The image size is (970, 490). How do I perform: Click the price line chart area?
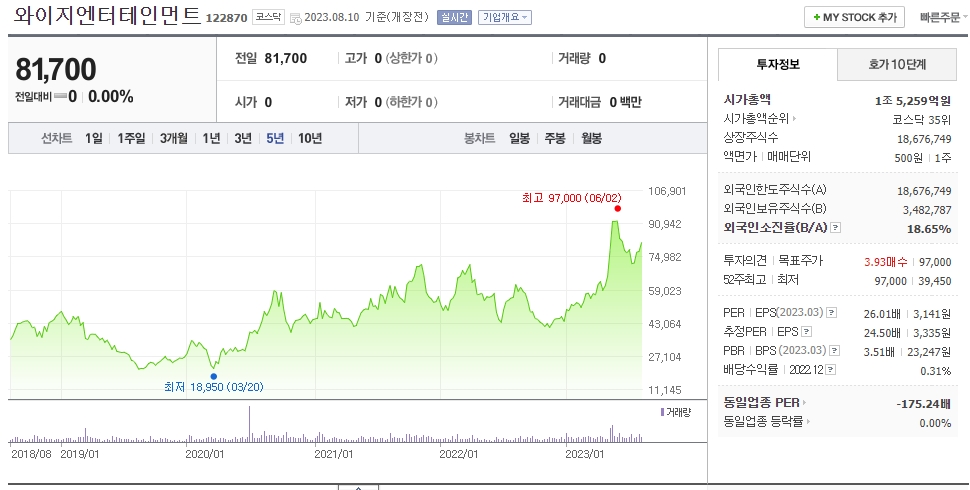[x=327, y=294]
